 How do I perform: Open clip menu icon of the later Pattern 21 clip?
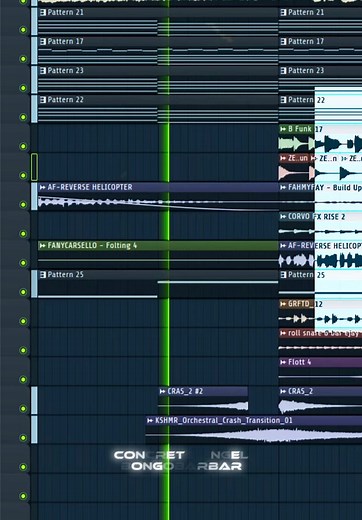283,12
